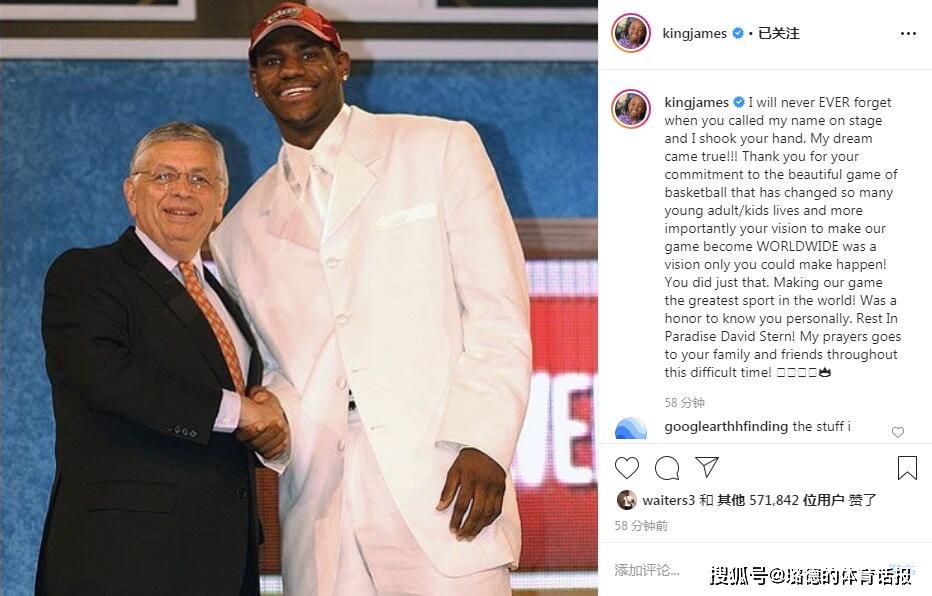This screenshot has height=596, width=932.
Task: Share post with paper plane icon
Action: point(707,467)
